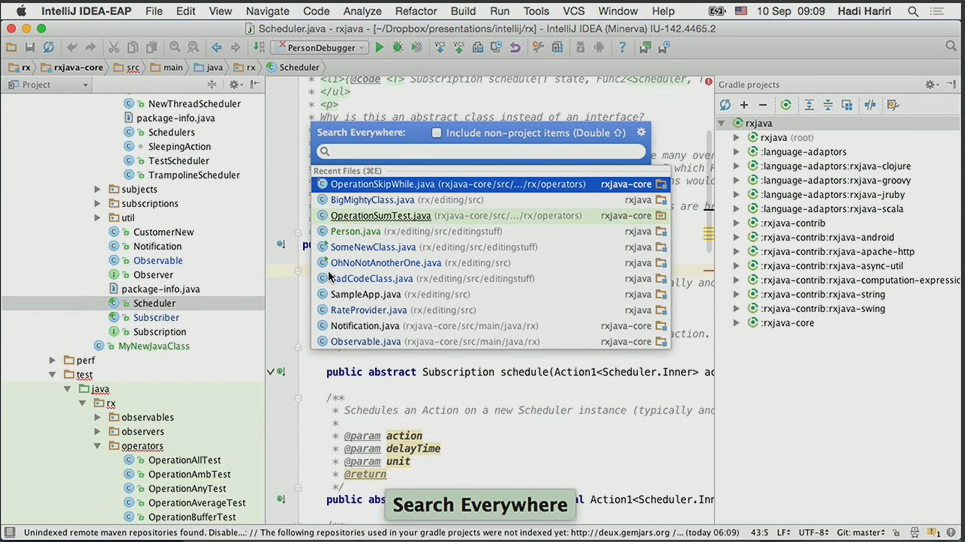Expand :language-adaptors Gradle node
This screenshot has width=965, height=542.
click(x=736, y=152)
